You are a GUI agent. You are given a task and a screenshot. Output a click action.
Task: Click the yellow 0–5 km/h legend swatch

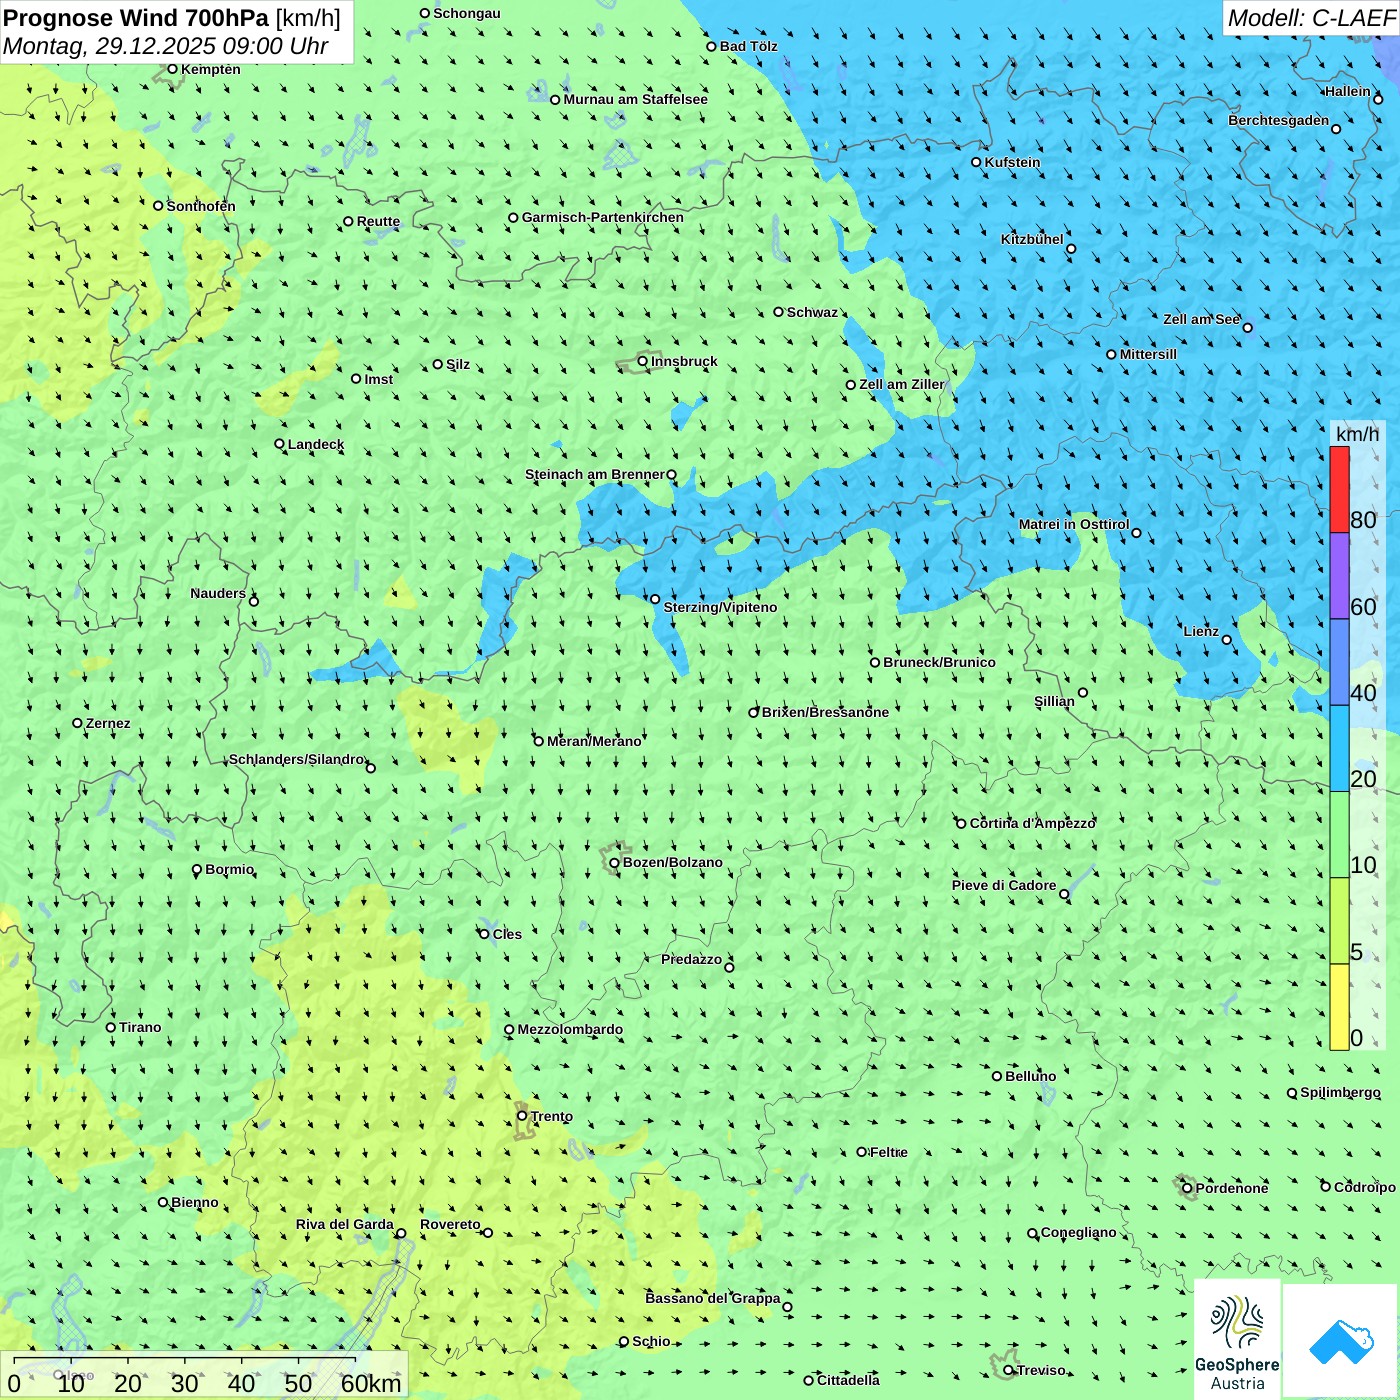click(x=1339, y=1006)
